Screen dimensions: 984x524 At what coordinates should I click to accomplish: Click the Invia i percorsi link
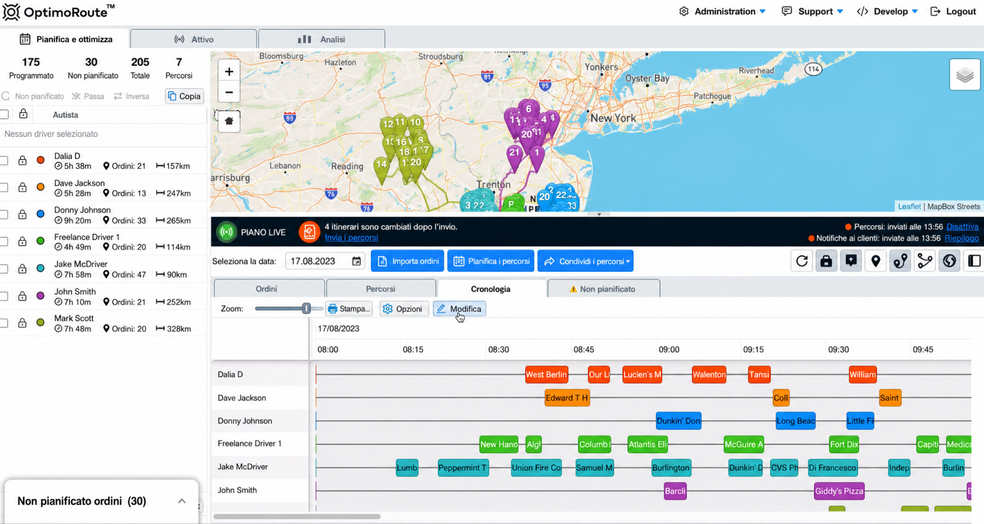pos(351,238)
